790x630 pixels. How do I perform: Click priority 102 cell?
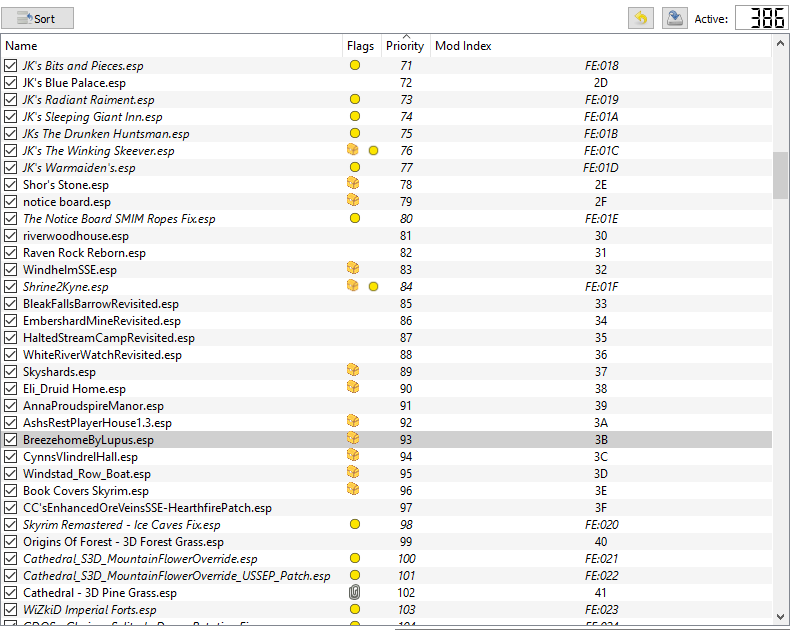click(406, 593)
